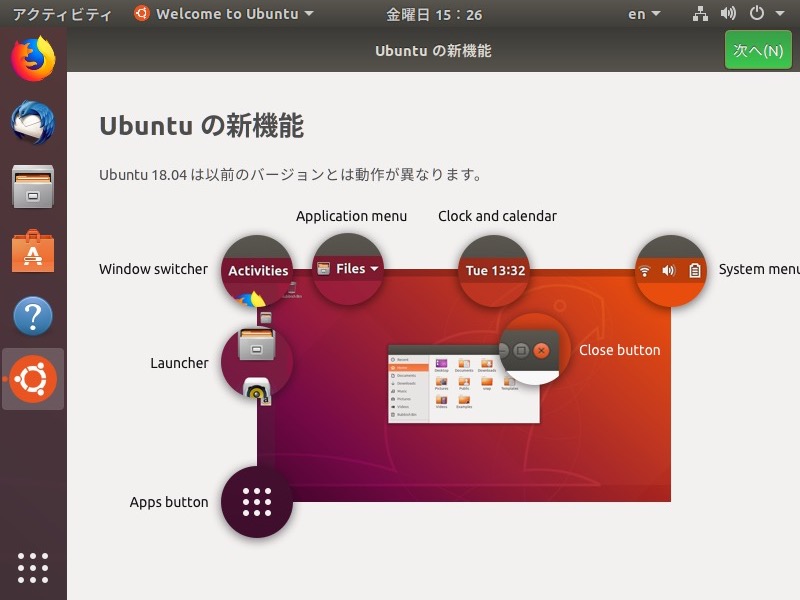Click the 'Clock and calendar' label
This screenshot has height=600, width=800.
point(497,216)
